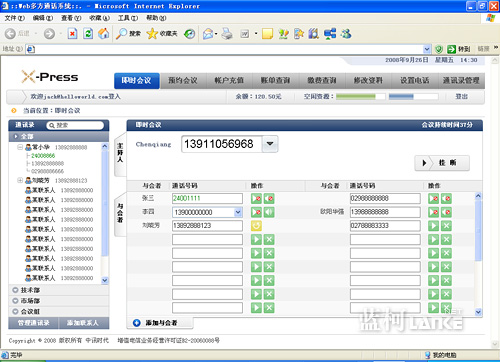This screenshot has width=500, height=362.
Task: Click 常小华 contact person icon
Action: tap(28, 147)
